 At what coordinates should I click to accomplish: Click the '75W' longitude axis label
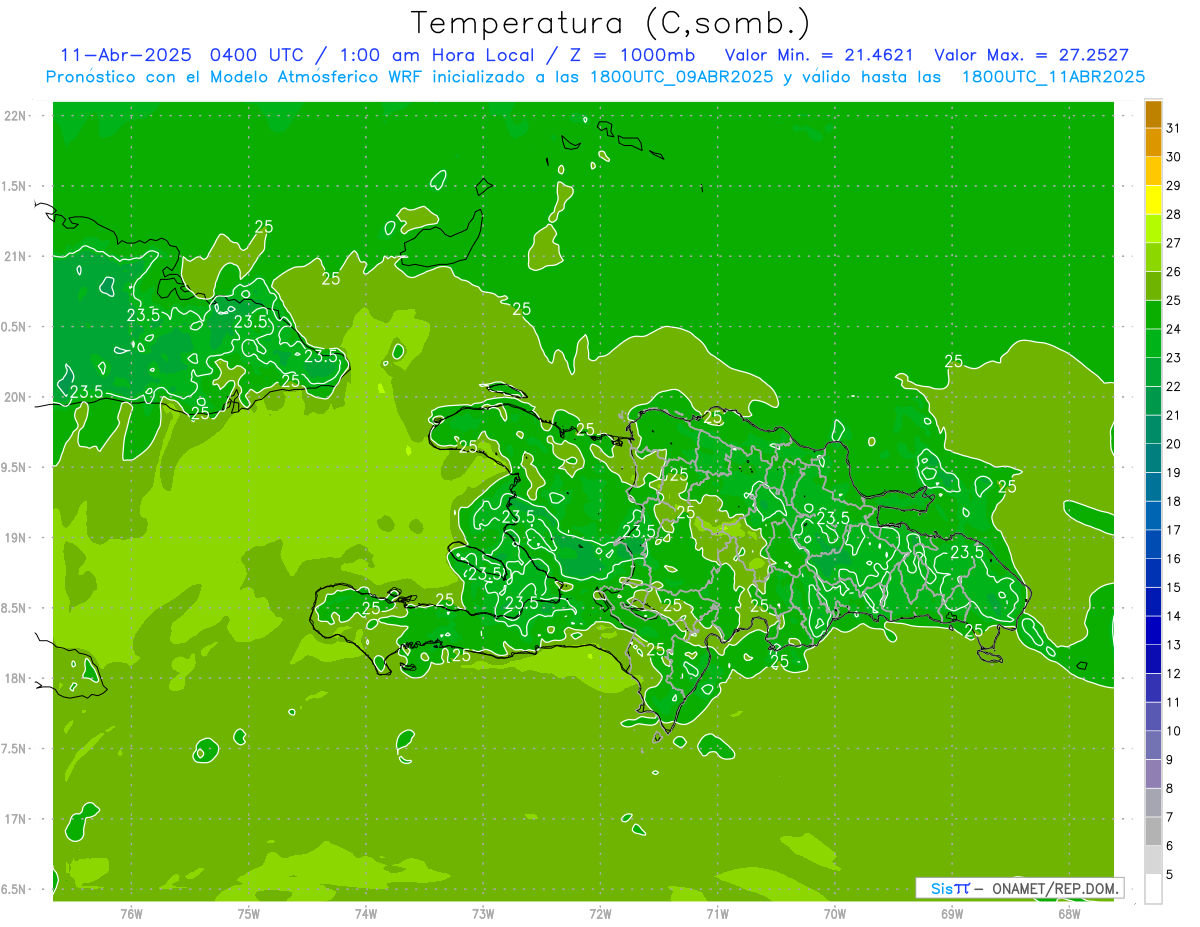point(249,914)
